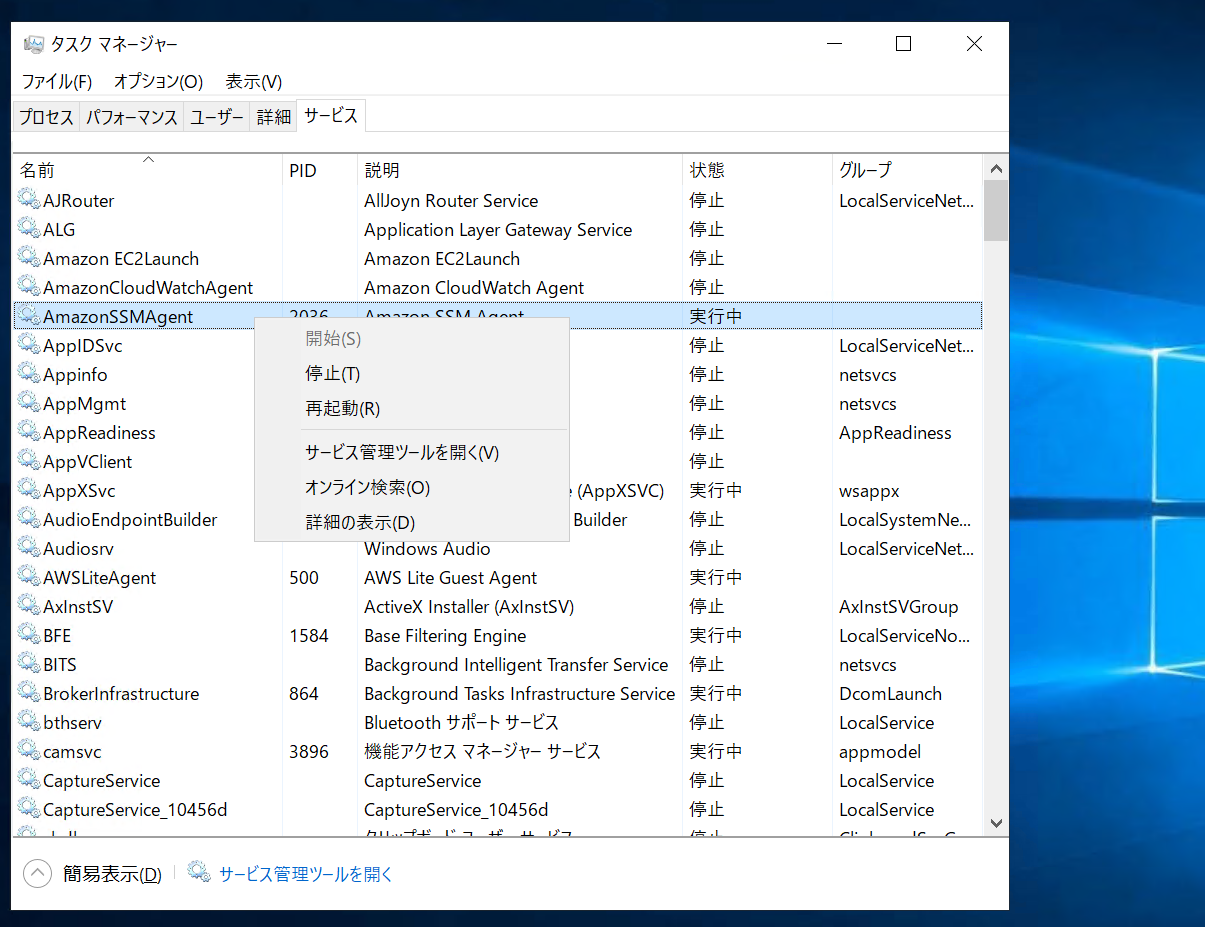The image size is (1205, 927).
Task: Click the appmodel group cell
Action: coord(880,751)
